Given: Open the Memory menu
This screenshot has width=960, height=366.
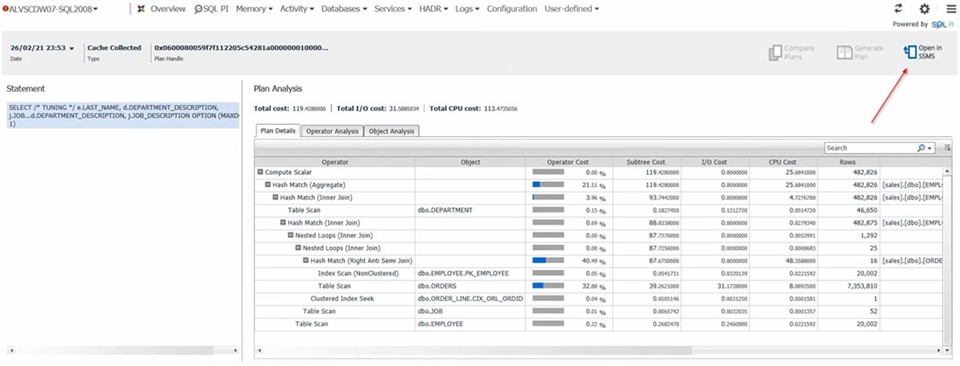Looking at the screenshot, I should point(254,9).
